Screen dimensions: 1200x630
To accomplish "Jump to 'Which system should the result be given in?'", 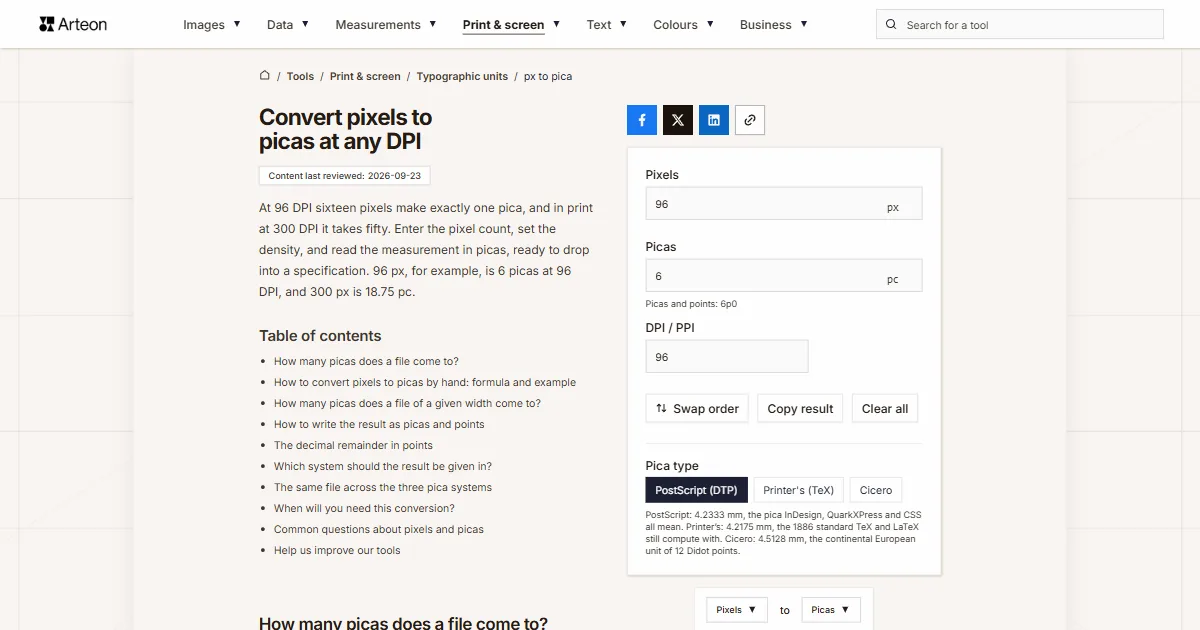I will [x=383, y=466].
